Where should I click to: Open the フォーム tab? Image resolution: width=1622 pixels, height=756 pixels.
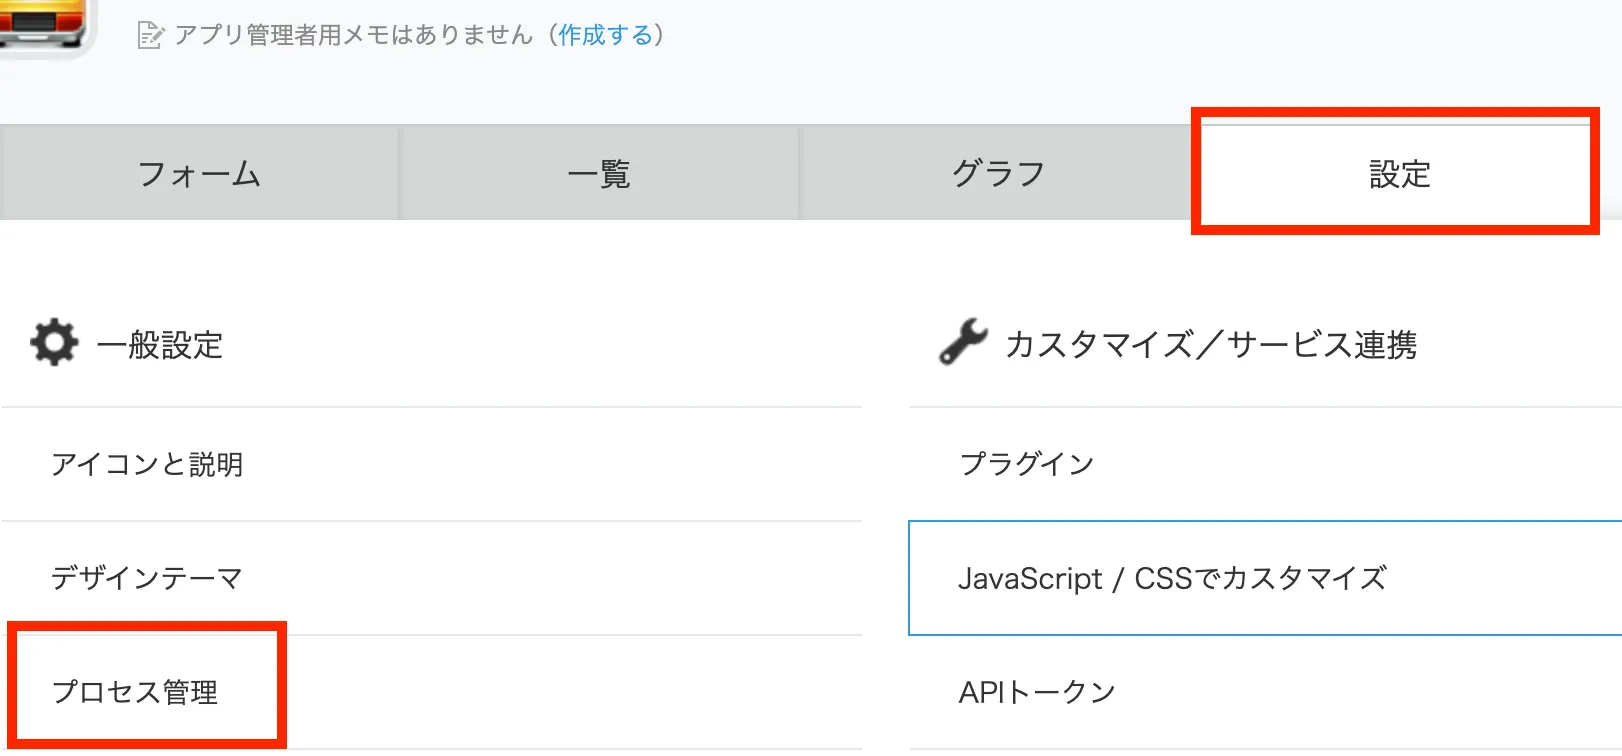[x=199, y=174]
